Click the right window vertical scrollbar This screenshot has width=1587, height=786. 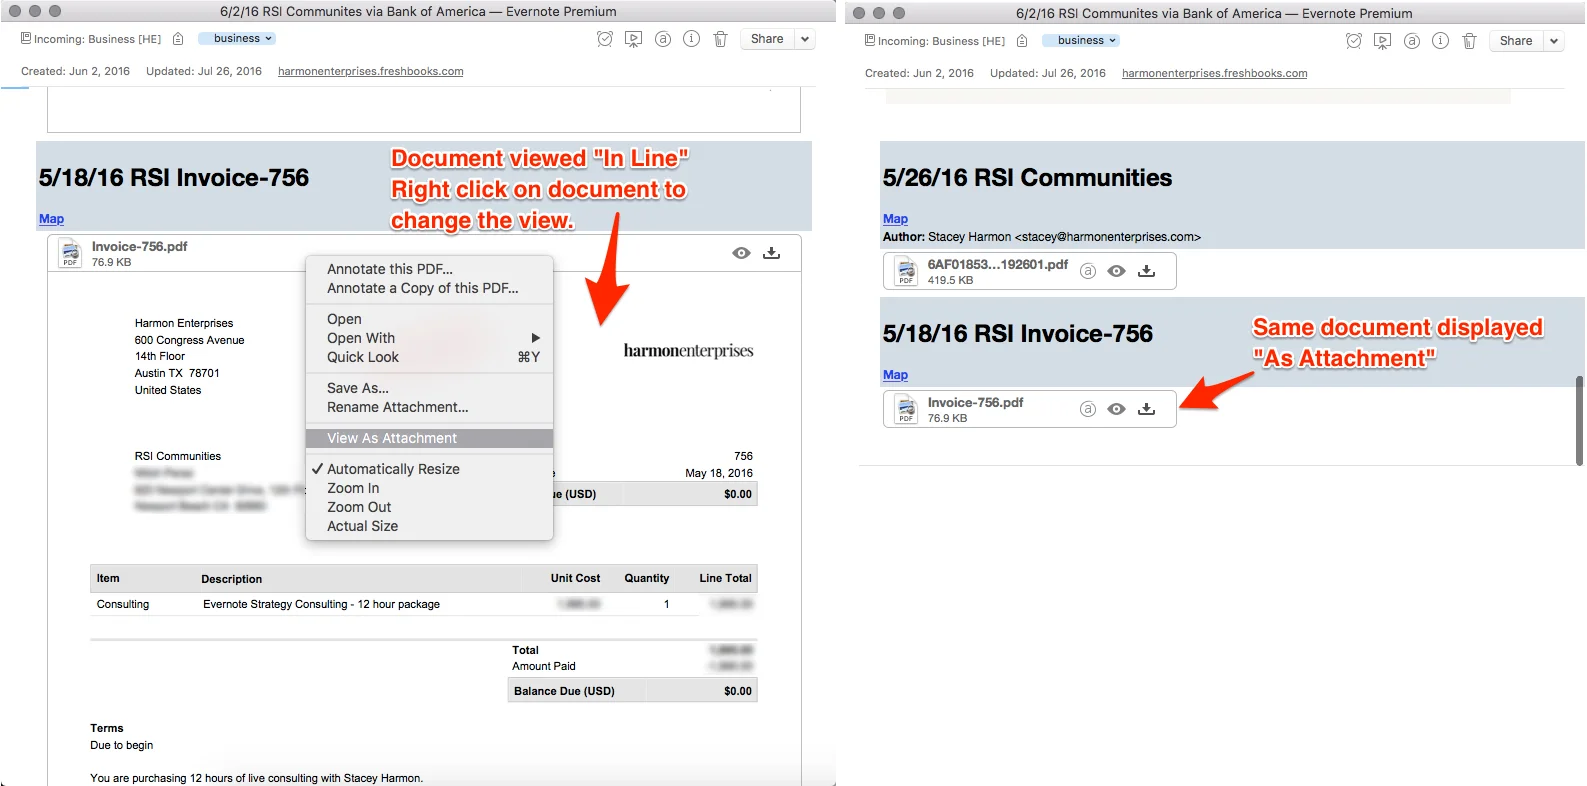pyautogui.click(x=1580, y=421)
